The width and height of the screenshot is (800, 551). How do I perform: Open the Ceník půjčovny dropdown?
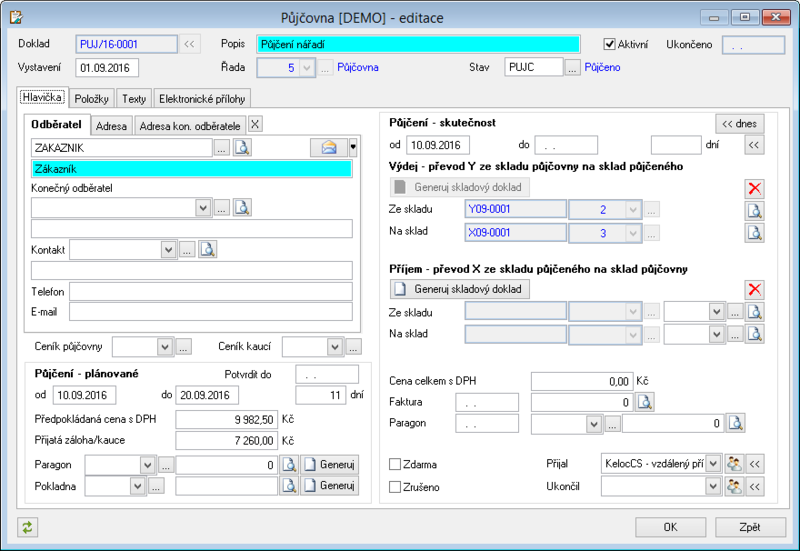pyautogui.click(x=165, y=347)
